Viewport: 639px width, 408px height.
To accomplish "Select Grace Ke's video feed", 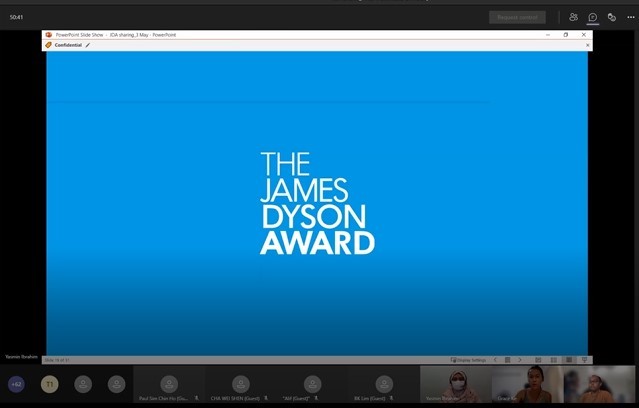I will pyautogui.click(x=528, y=384).
